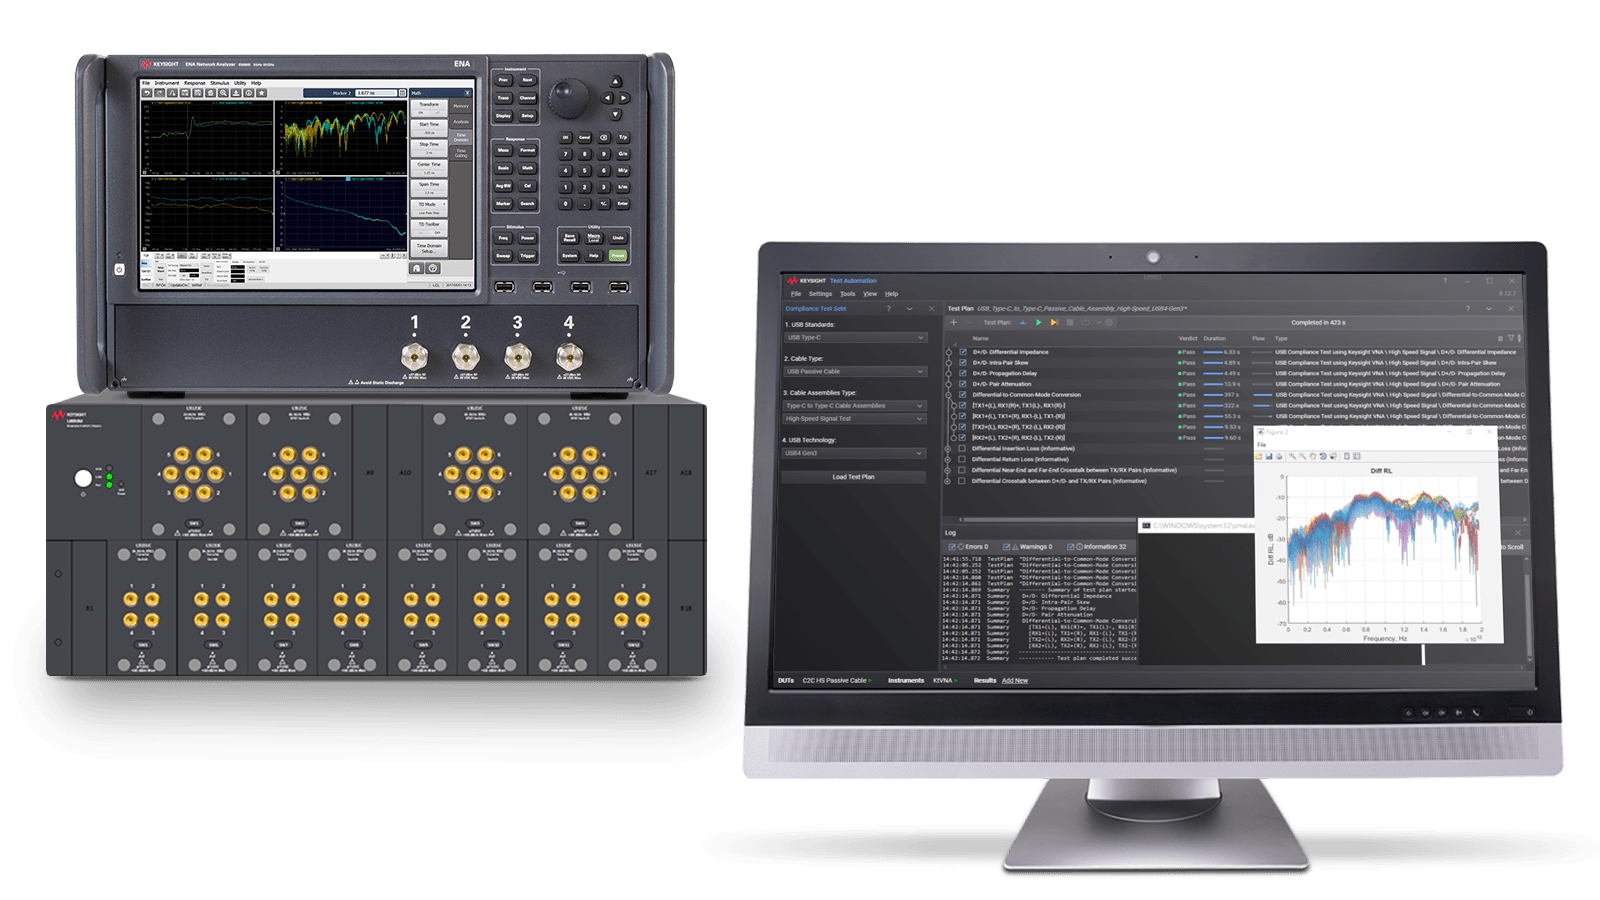
Task: Uncheck D+/D- Pair Attenuation test step
Action: point(963,384)
